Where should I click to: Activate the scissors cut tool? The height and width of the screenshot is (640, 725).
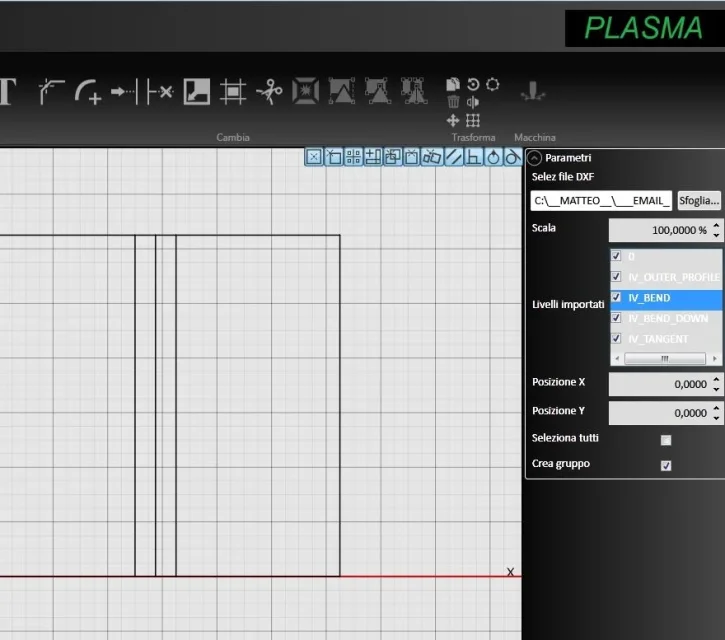tap(269, 92)
